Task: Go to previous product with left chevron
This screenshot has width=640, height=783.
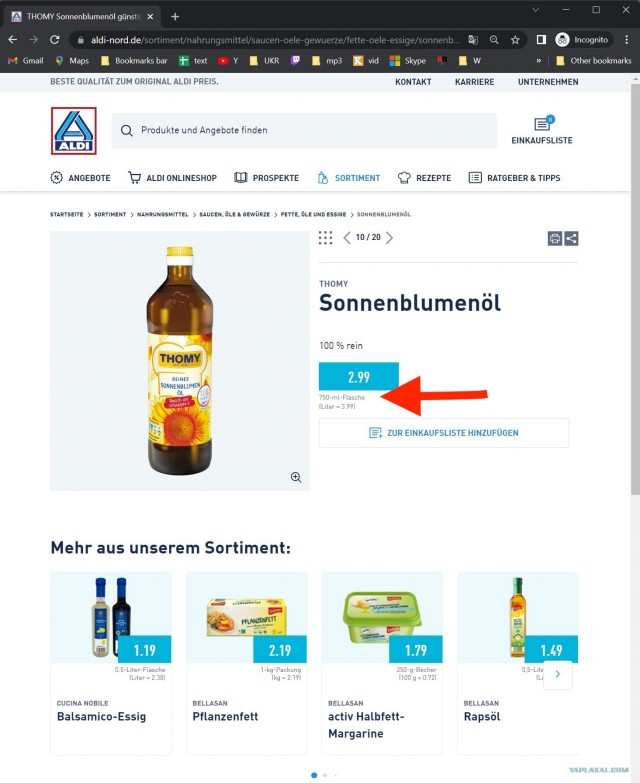Action: point(347,238)
